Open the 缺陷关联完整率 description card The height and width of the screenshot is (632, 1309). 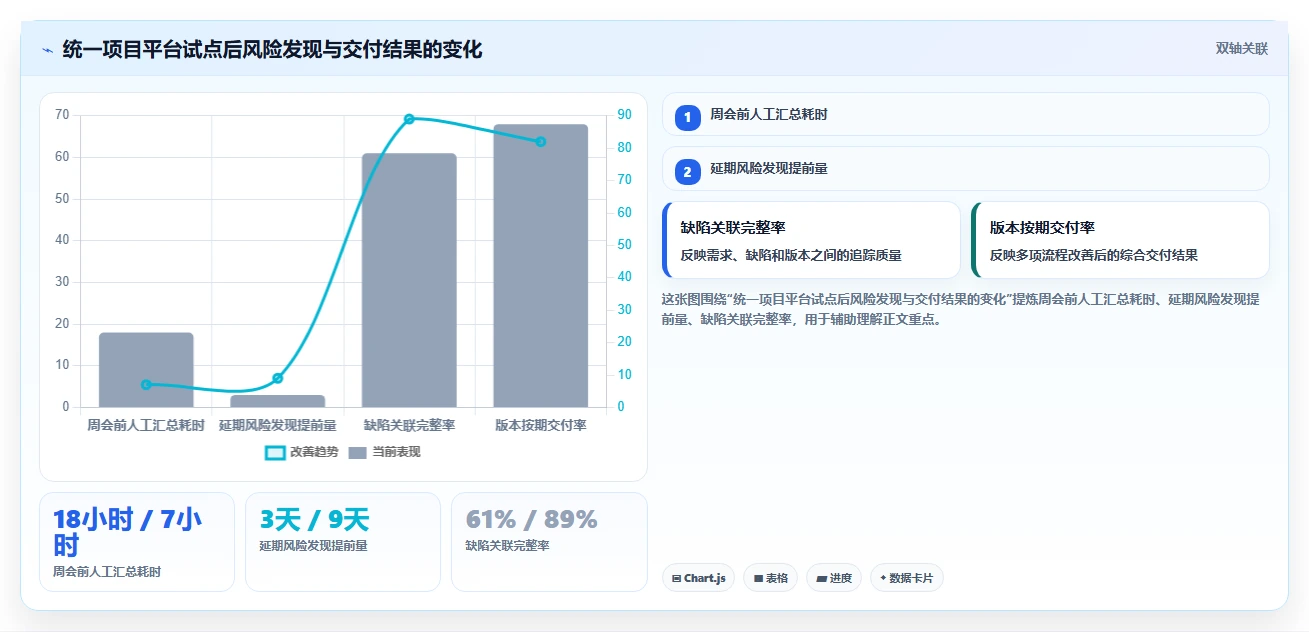[x=811, y=240]
